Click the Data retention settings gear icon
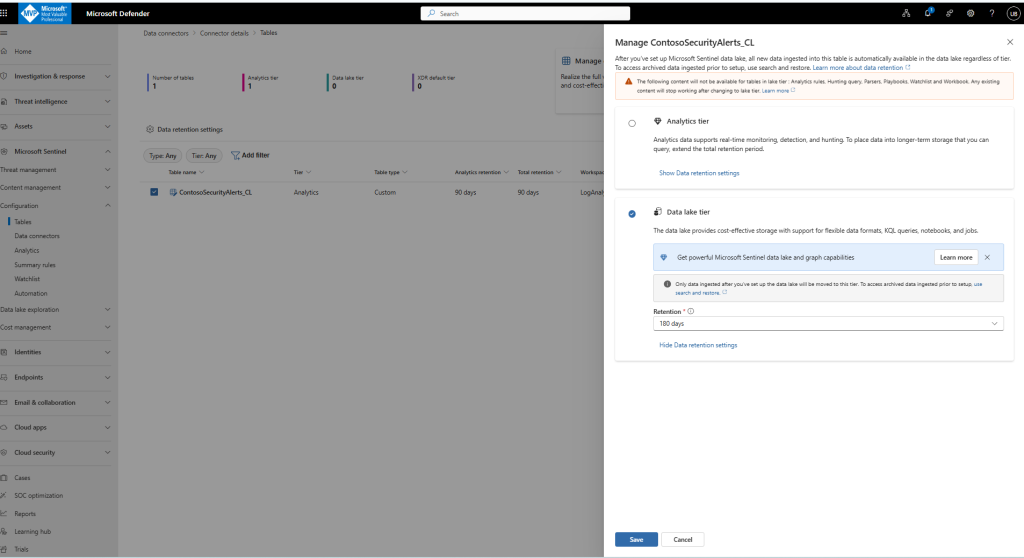This screenshot has width=1024, height=558. click(x=150, y=129)
